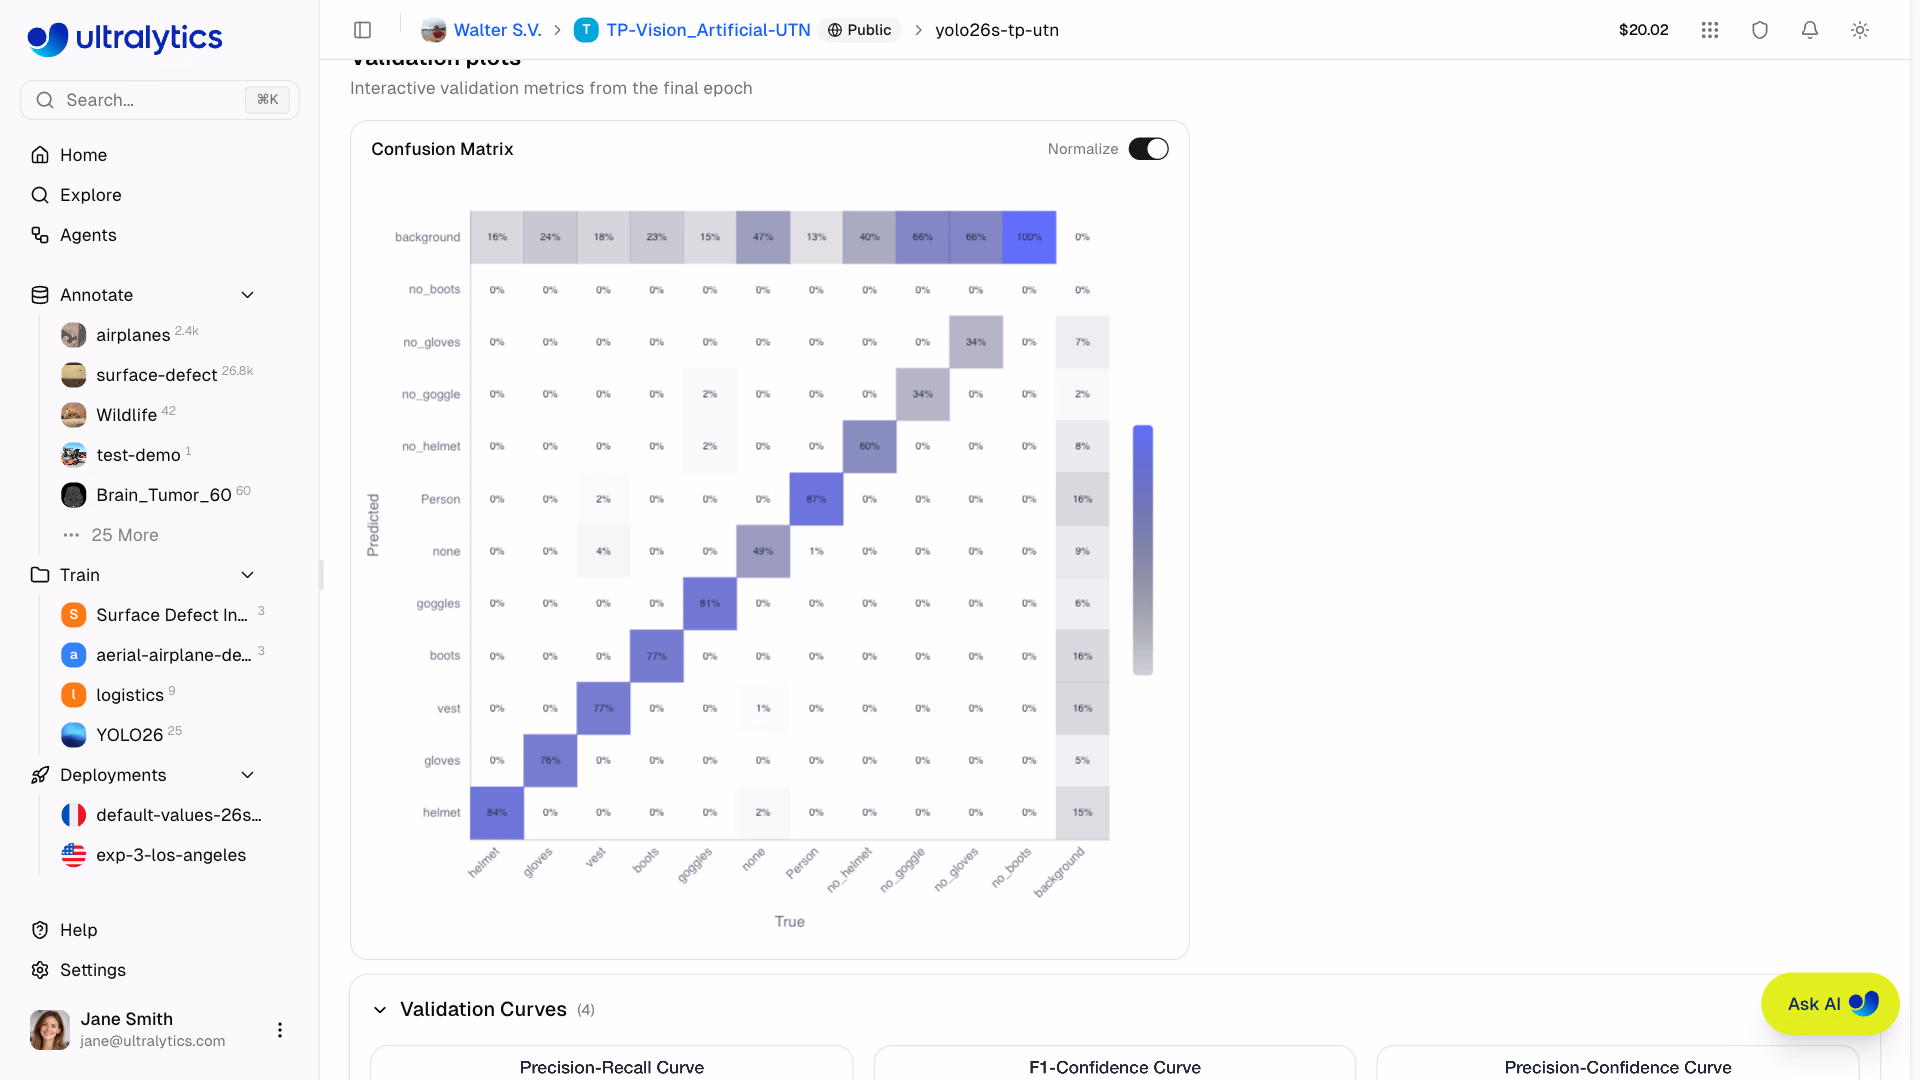The image size is (1920, 1080).
Task: Click the Ultralytics logo
Action: [125, 39]
